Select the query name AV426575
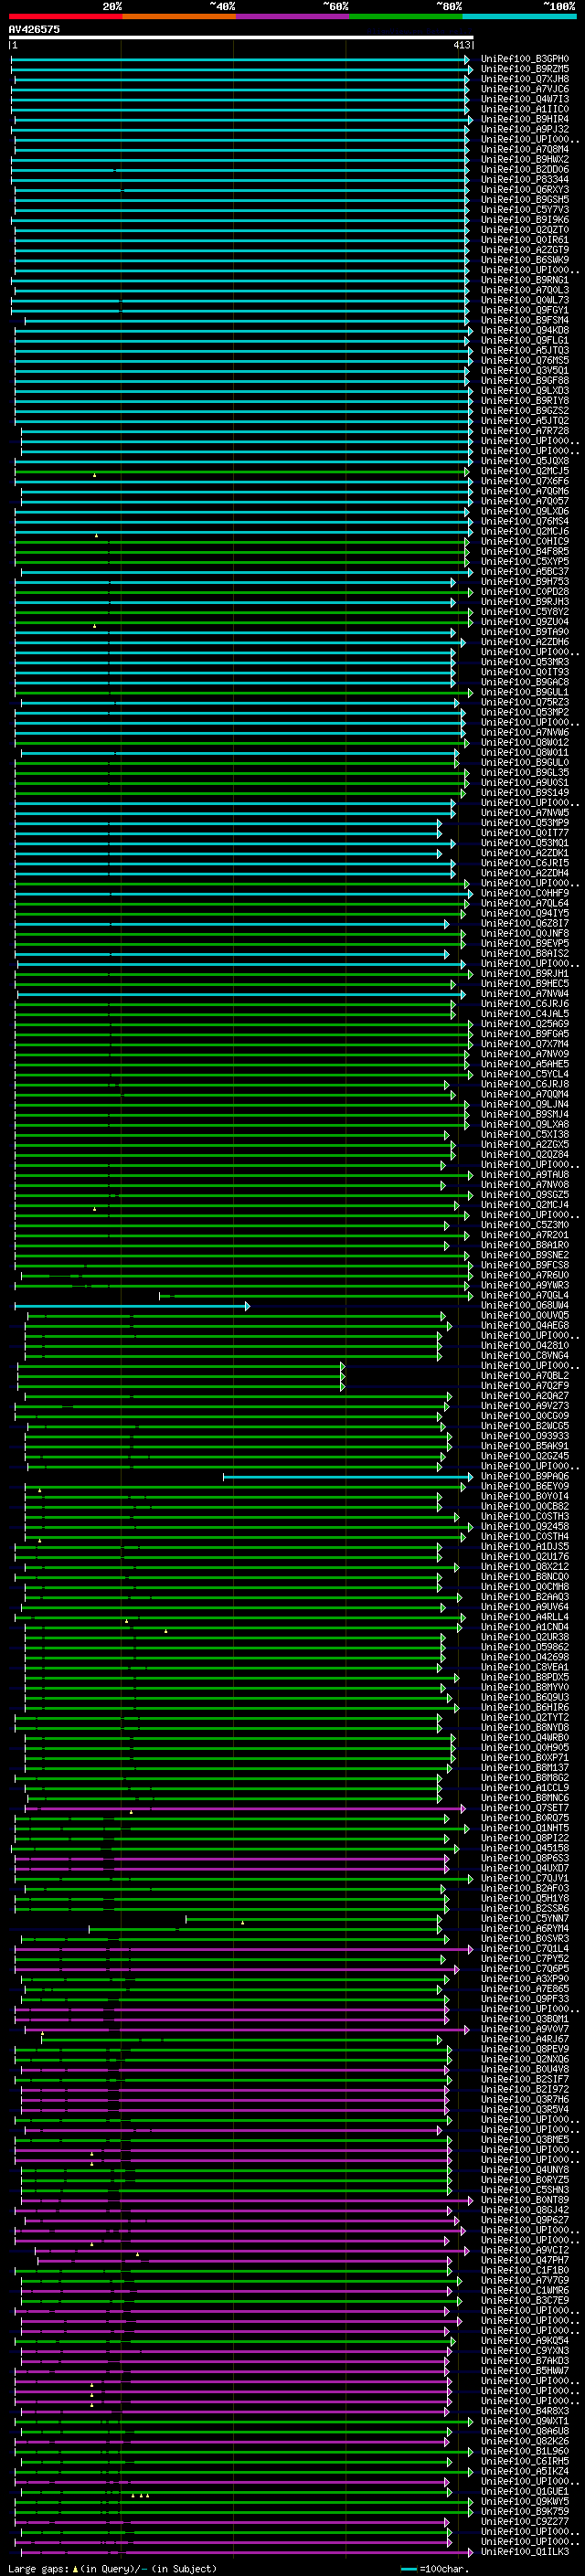Image resolution: width=585 pixels, height=2576 pixels. point(34,30)
